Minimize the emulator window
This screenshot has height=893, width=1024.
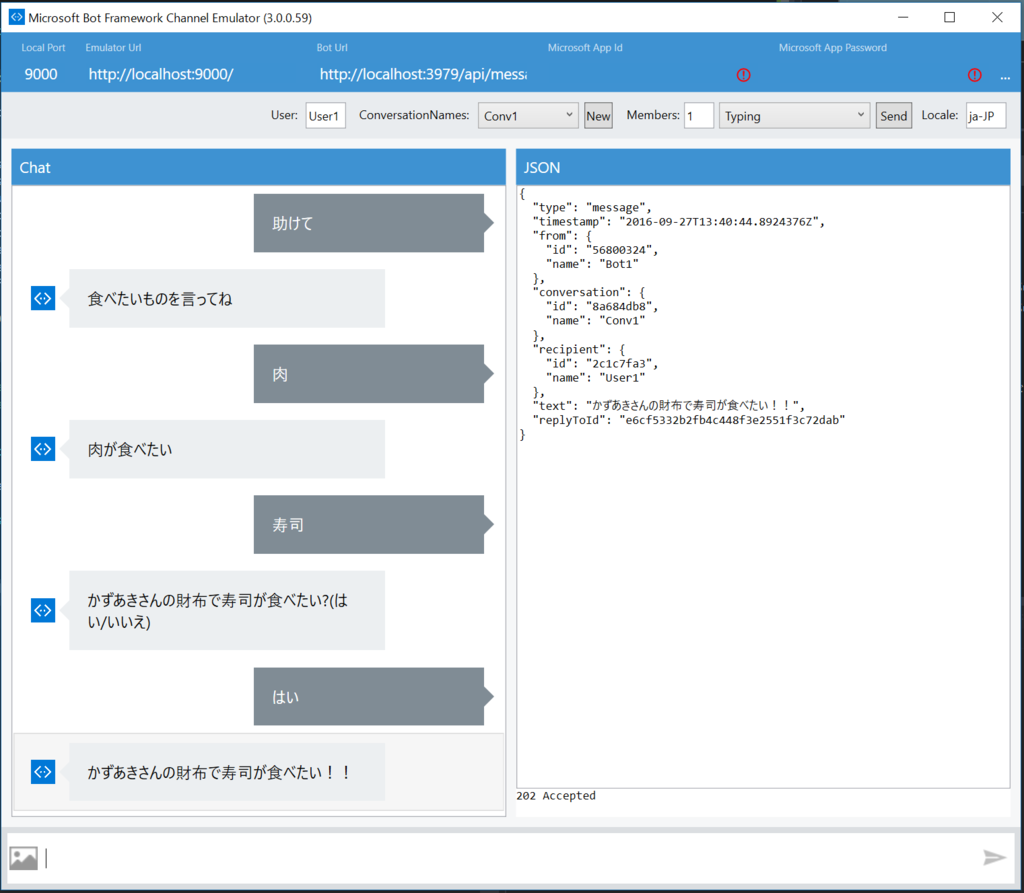[x=903, y=17]
